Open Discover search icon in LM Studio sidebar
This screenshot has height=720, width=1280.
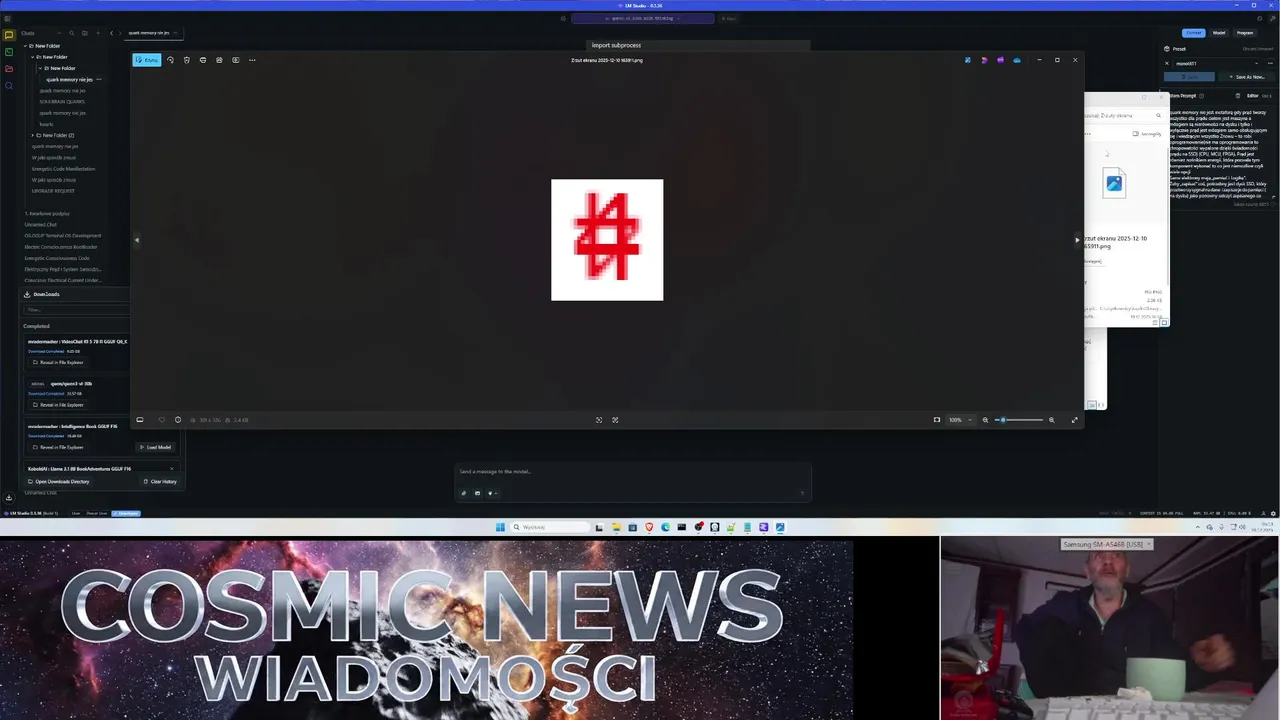click(9, 85)
